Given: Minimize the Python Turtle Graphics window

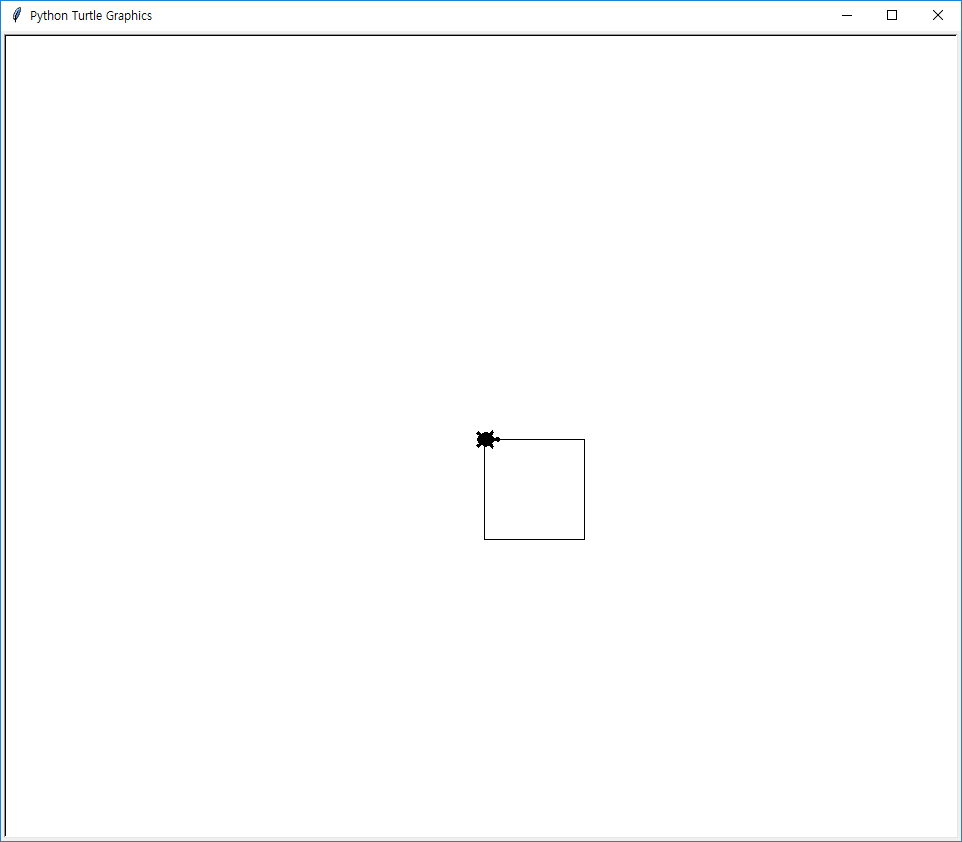Looking at the screenshot, I should [x=847, y=15].
